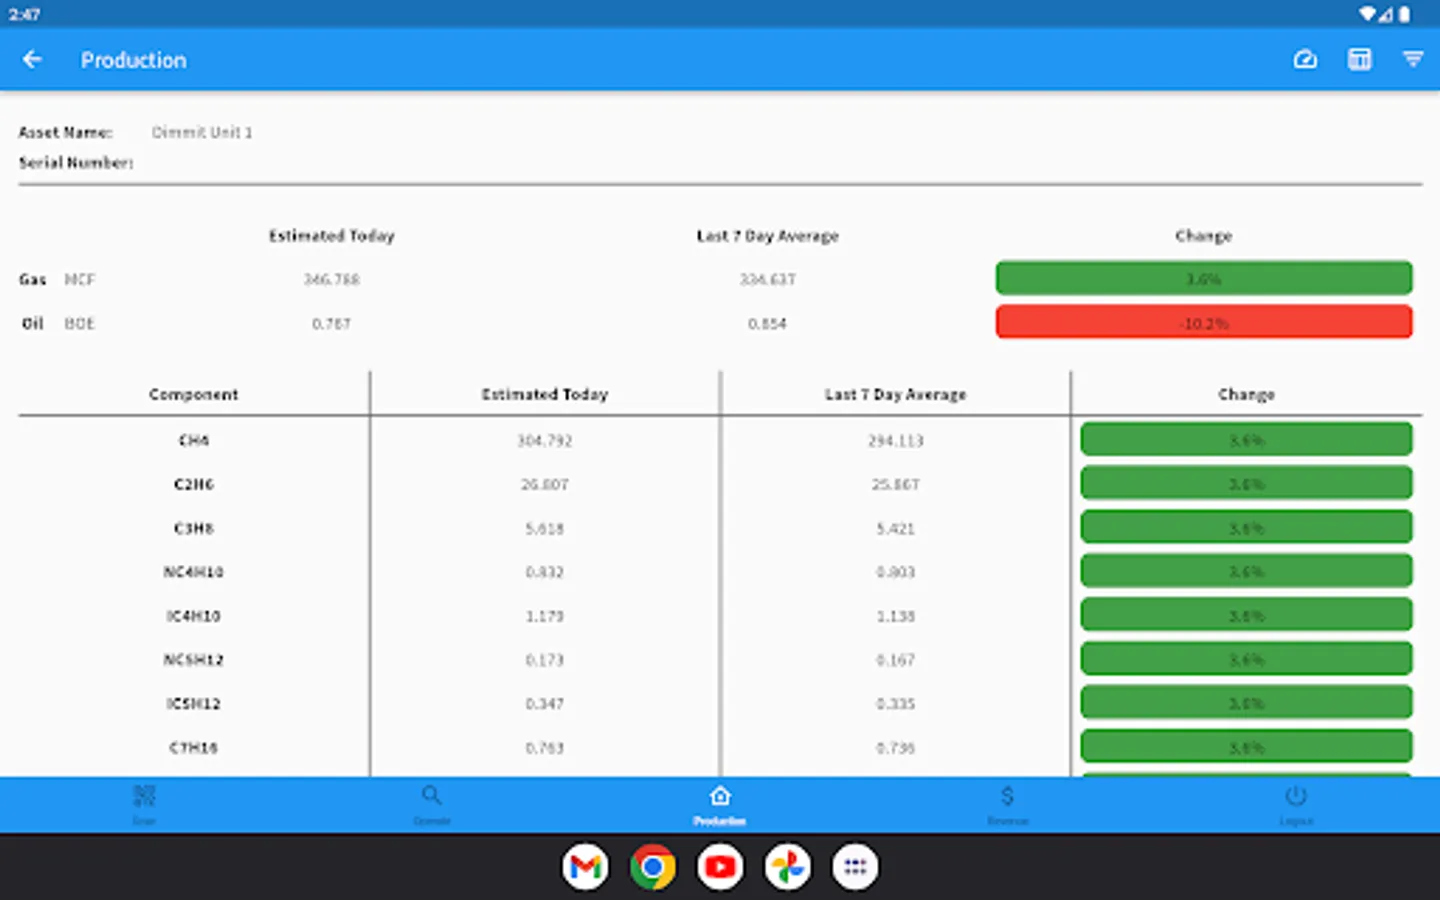This screenshot has height=900, width=1440.
Task: Select the NC4H10 component row label
Action: click(x=194, y=572)
